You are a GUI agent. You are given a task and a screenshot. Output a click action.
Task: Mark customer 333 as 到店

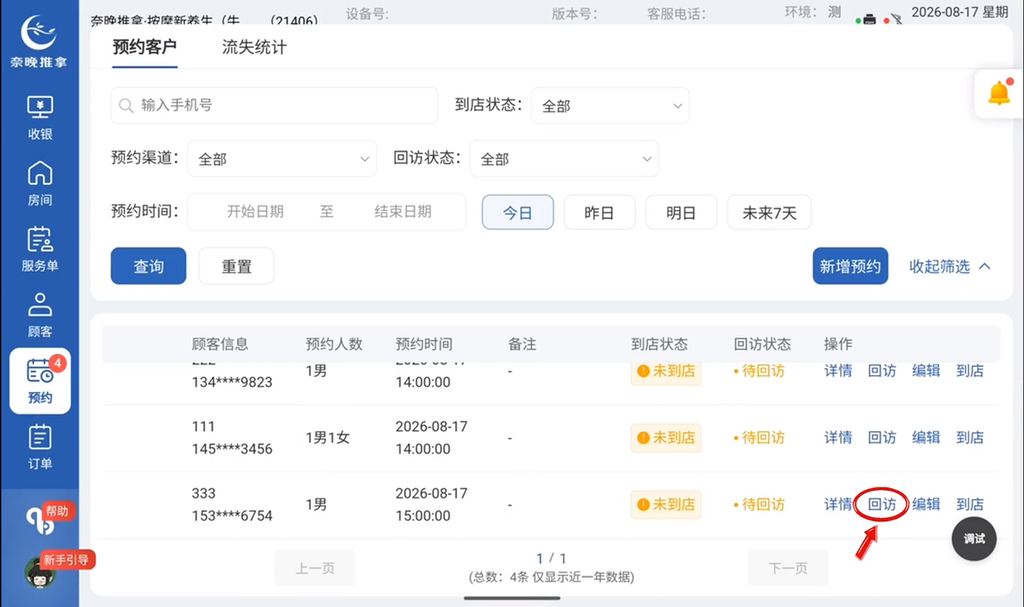click(x=970, y=504)
